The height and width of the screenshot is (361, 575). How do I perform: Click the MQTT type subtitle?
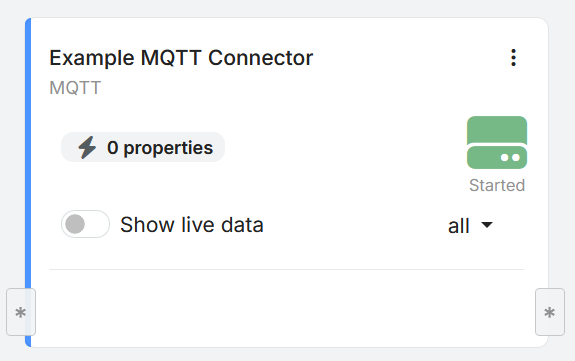[x=75, y=88]
